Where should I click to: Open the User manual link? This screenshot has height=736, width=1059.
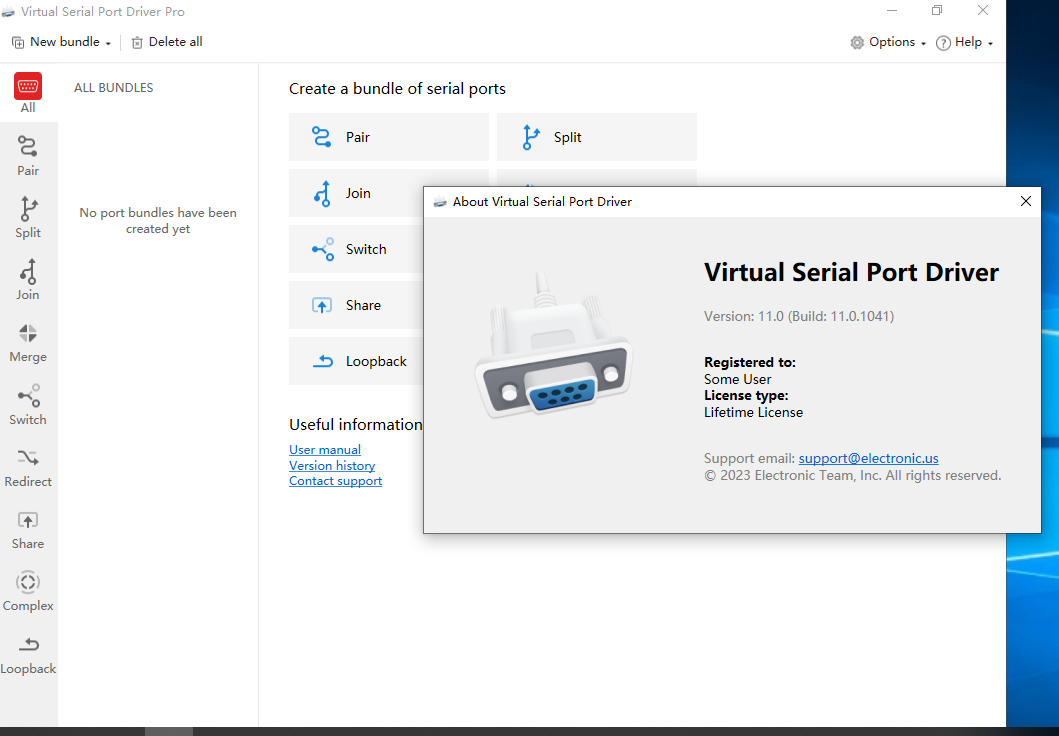click(x=324, y=449)
